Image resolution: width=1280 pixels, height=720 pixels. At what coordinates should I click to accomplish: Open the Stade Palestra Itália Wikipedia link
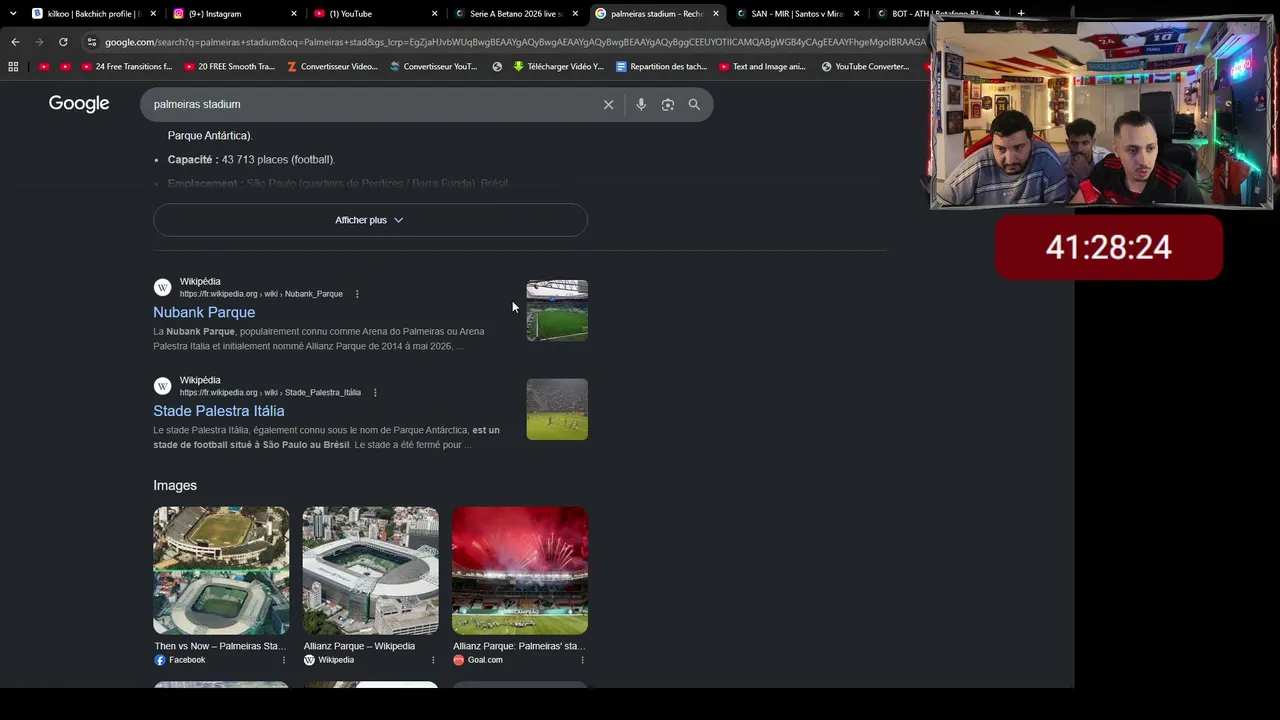(219, 411)
